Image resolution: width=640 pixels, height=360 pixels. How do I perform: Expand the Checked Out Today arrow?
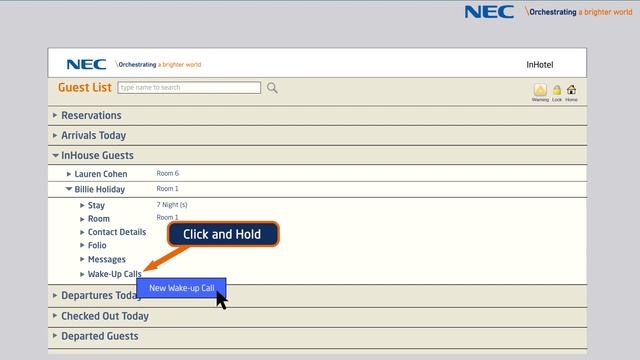coord(55,316)
